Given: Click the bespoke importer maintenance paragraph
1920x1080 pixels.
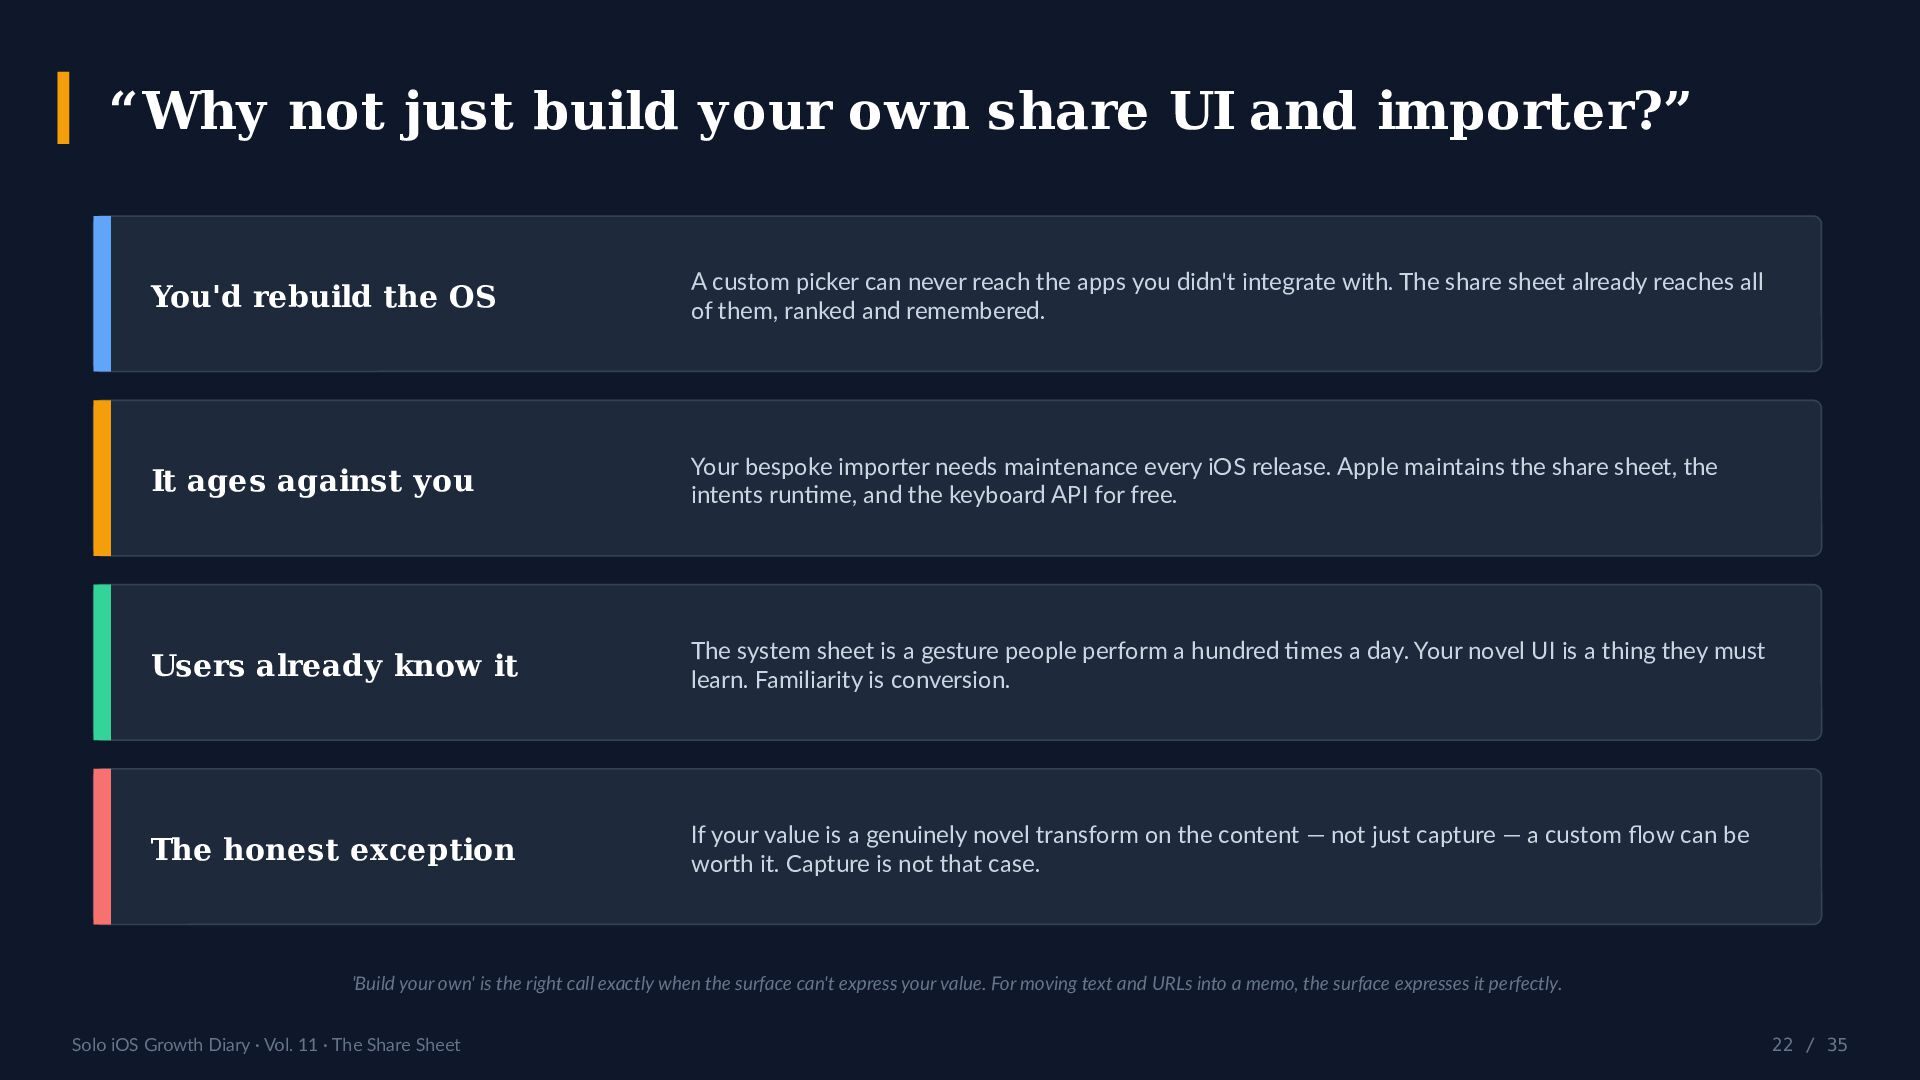Looking at the screenshot, I should point(1204,481).
